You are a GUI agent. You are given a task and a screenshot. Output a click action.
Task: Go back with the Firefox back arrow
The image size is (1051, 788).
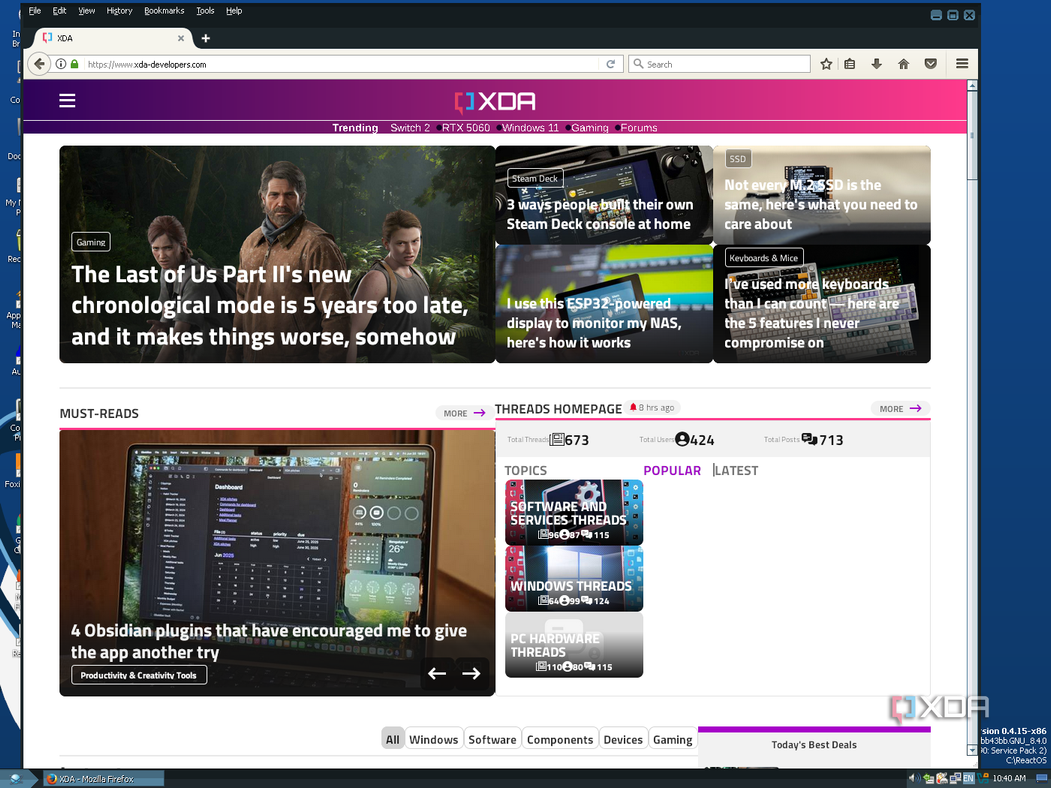(39, 64)
